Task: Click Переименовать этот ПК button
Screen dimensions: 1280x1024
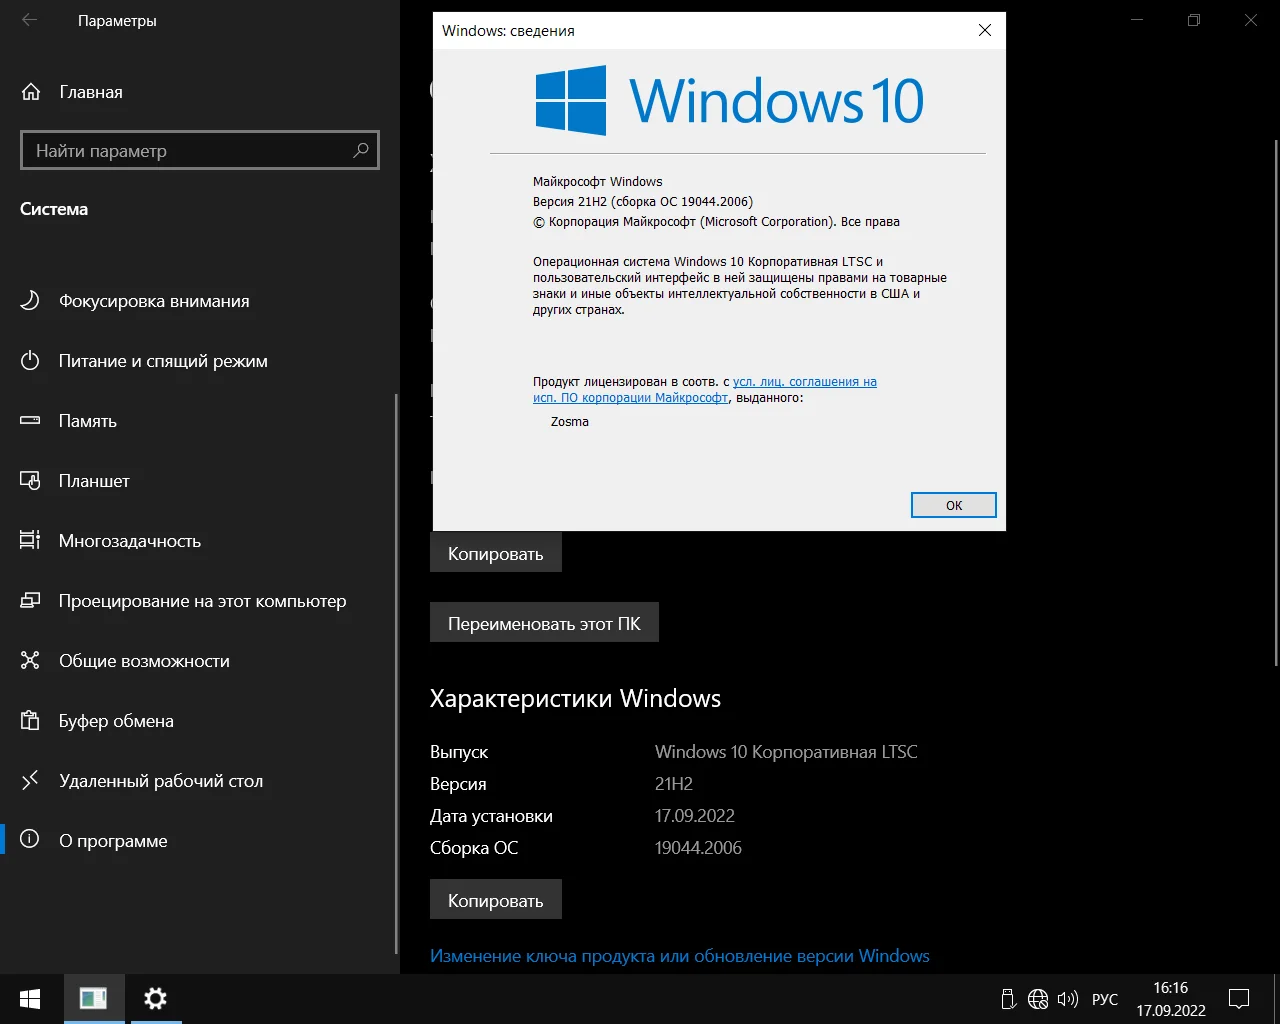Action: [x=544, y=623]
